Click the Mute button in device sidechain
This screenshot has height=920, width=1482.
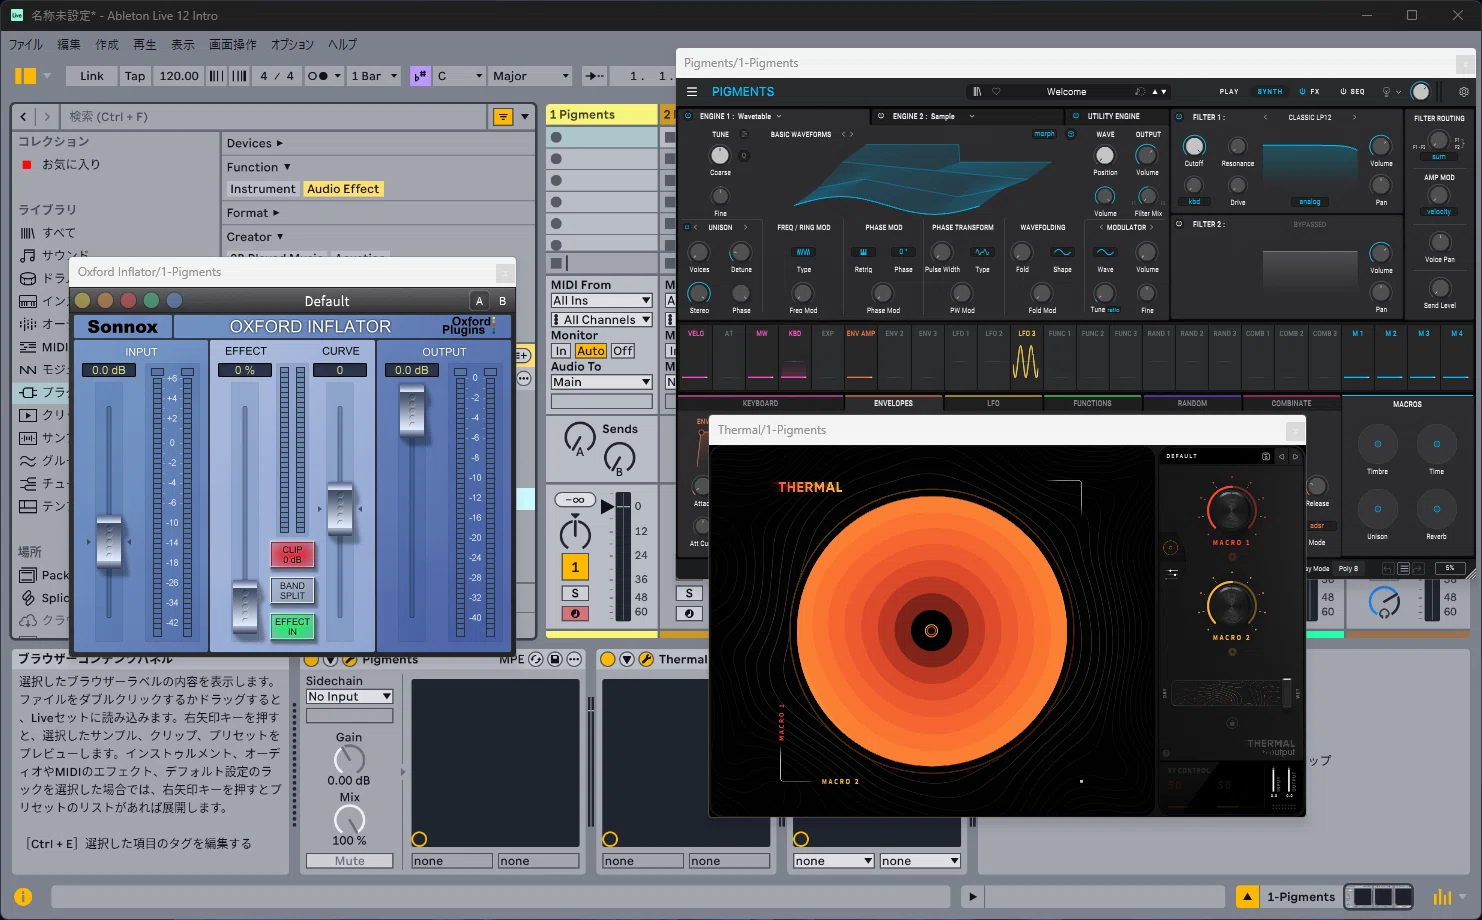click(x=349, y=861)
